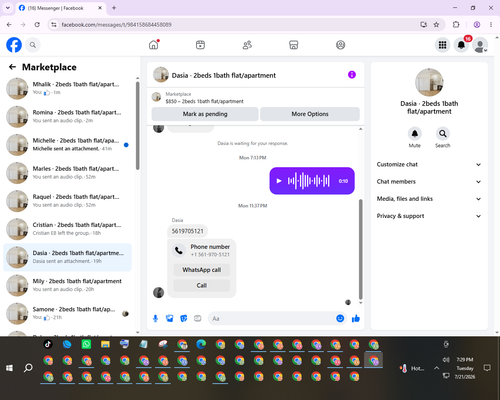
Task: Open the account profile avatar menu
Action: click(x=480, y=45)
